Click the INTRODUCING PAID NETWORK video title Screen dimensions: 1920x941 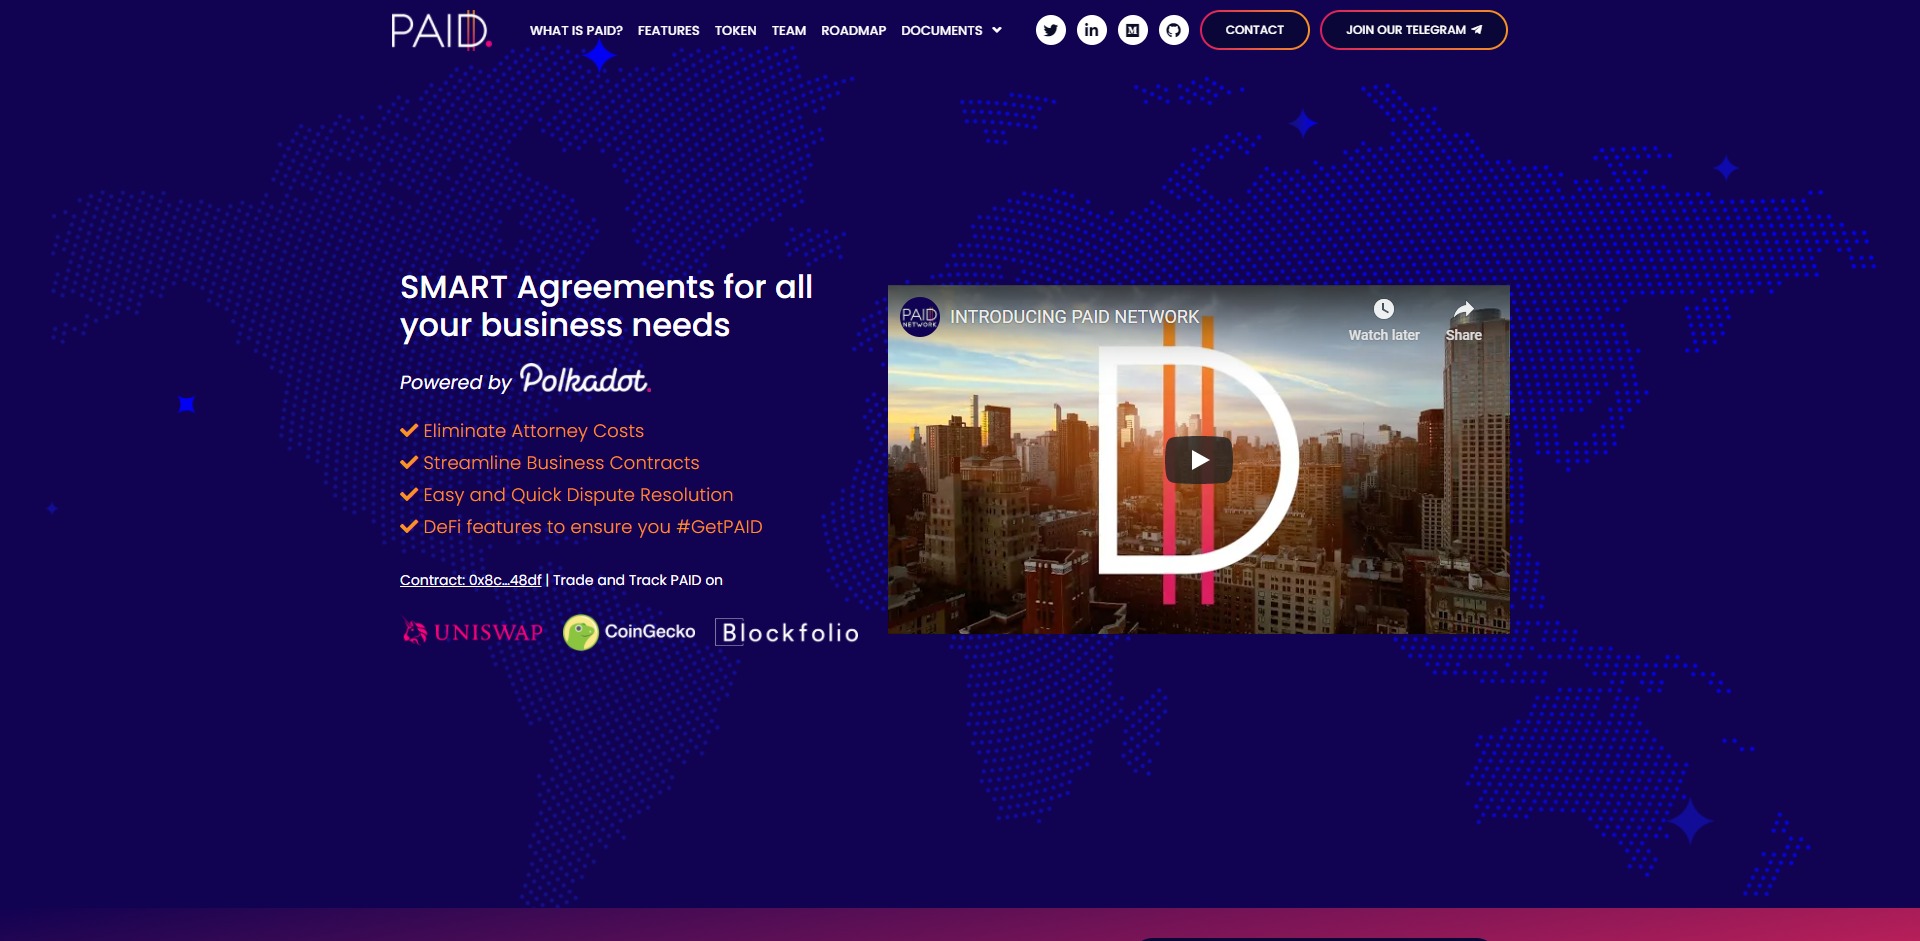click(x=1073, y=317)
